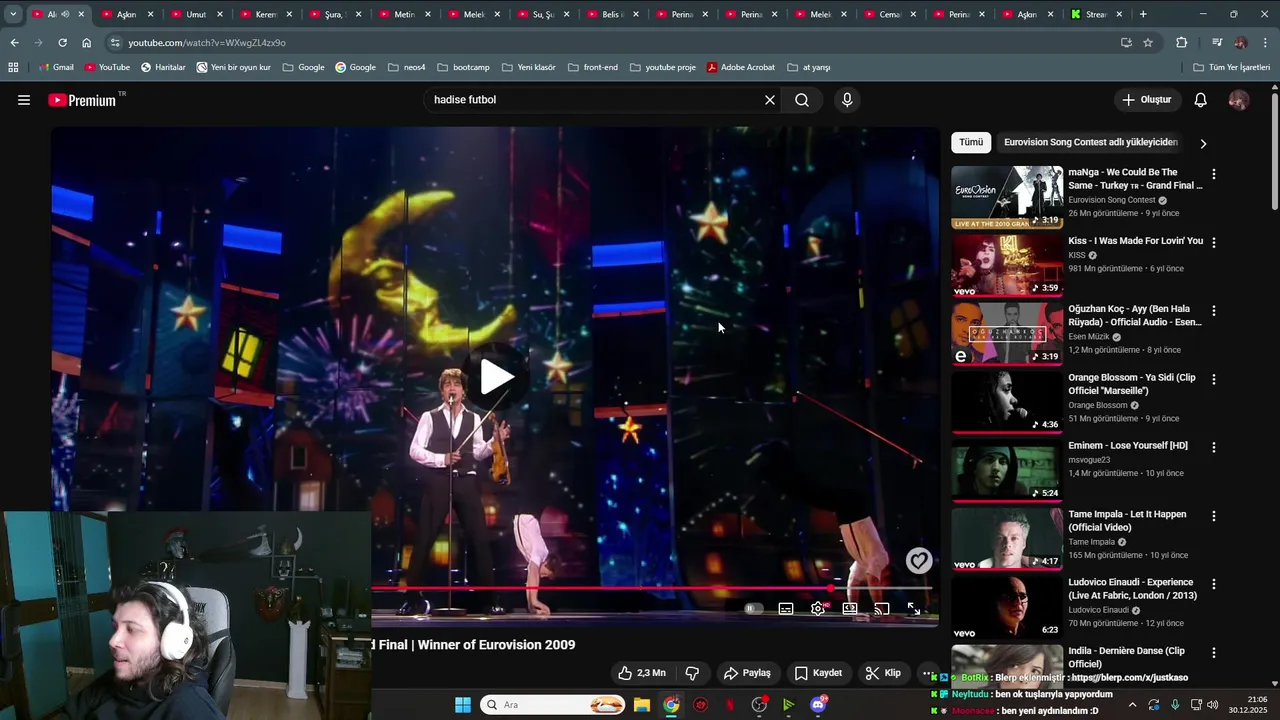
Task: Open the Tüm Yer İşaretleri folder
Action: pos(1231,67)
